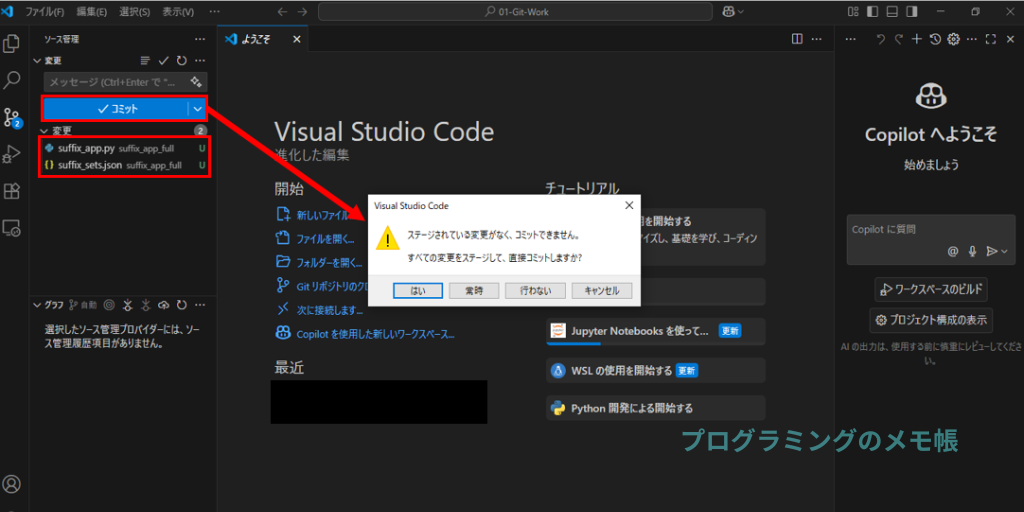Open the Run and Debug view

tap(12, 154)
